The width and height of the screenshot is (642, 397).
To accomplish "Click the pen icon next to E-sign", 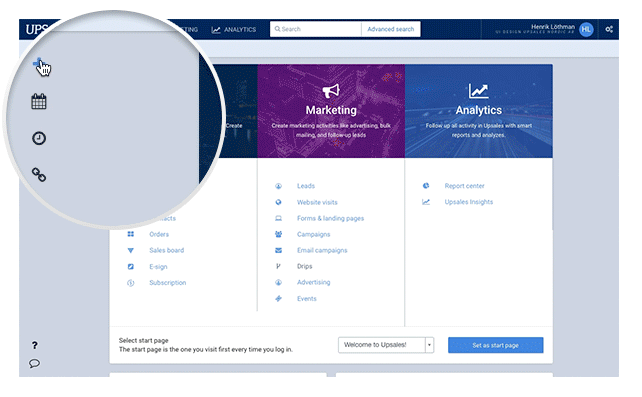I will tap(131, 266).
